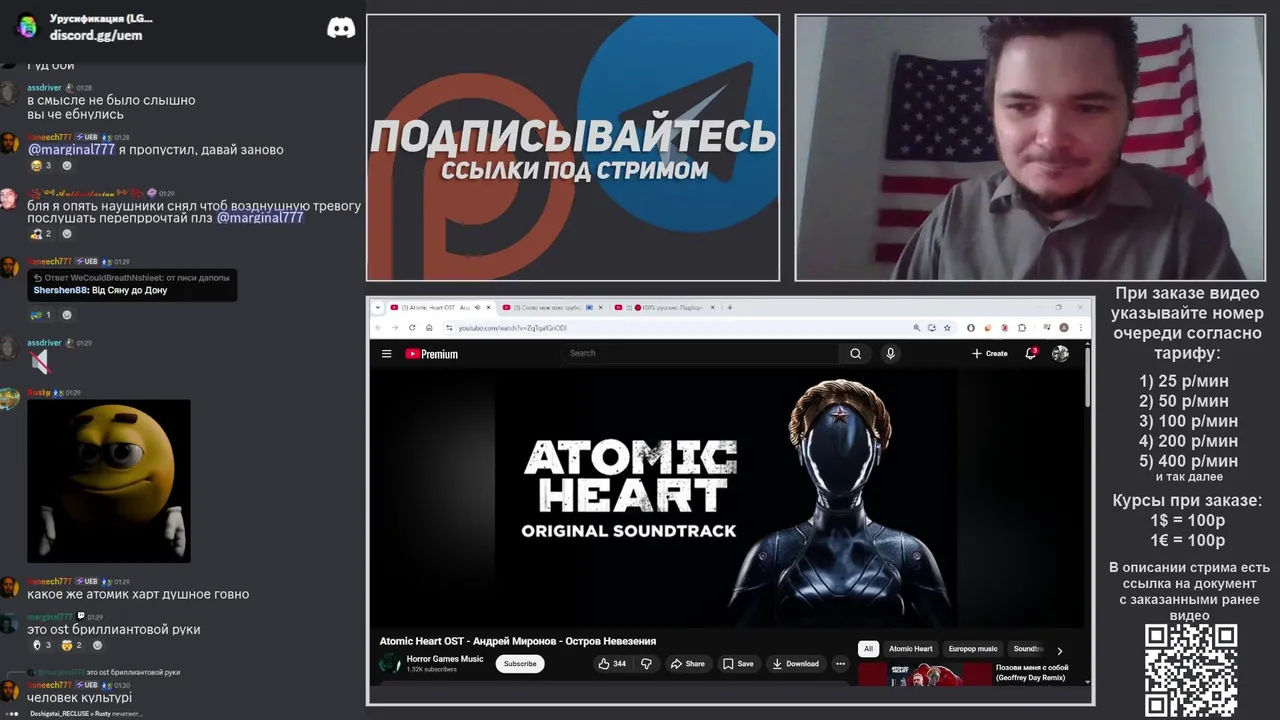The image size is (1280, 720).
Task: Open YouTube account avatar menu
Action: point(1060,353)
